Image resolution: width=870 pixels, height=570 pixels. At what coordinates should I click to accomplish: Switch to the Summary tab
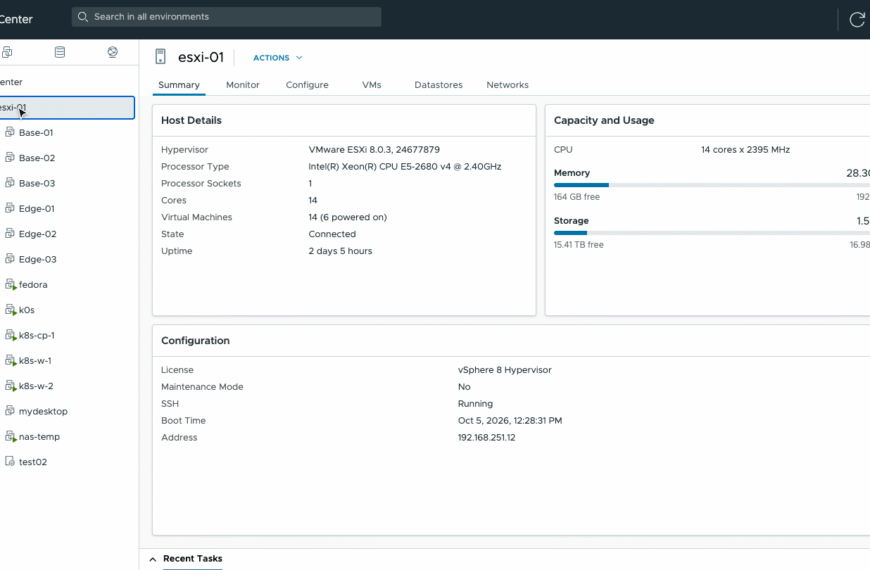pos(179,85)
